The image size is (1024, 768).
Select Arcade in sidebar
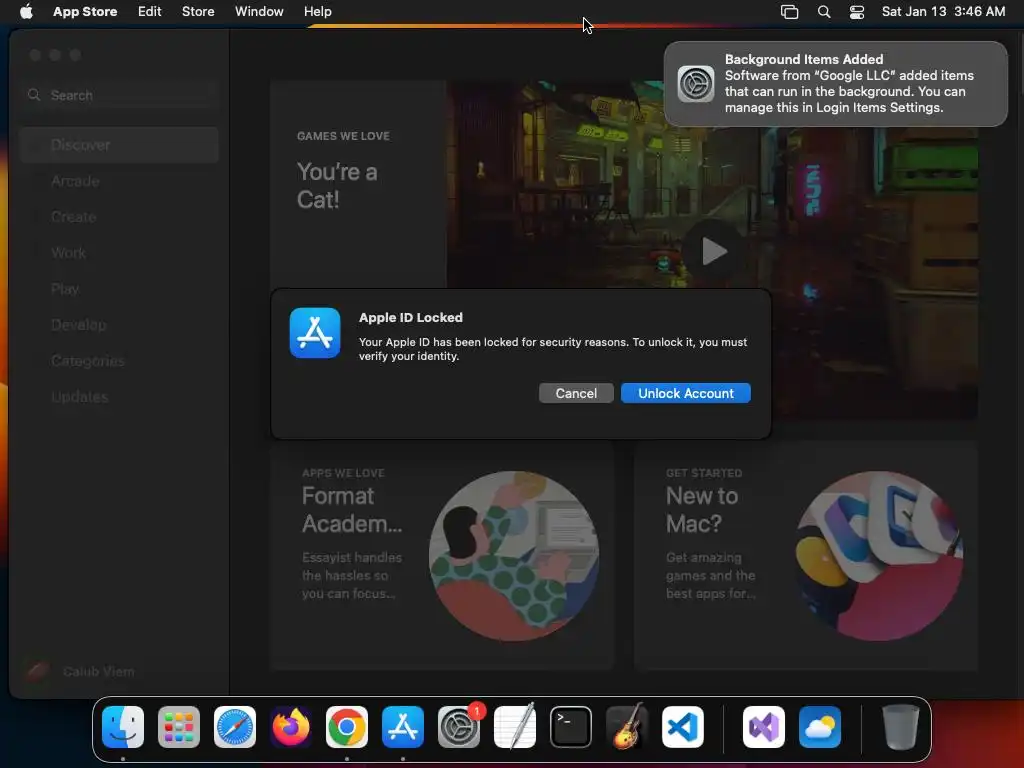coord(119,181)
